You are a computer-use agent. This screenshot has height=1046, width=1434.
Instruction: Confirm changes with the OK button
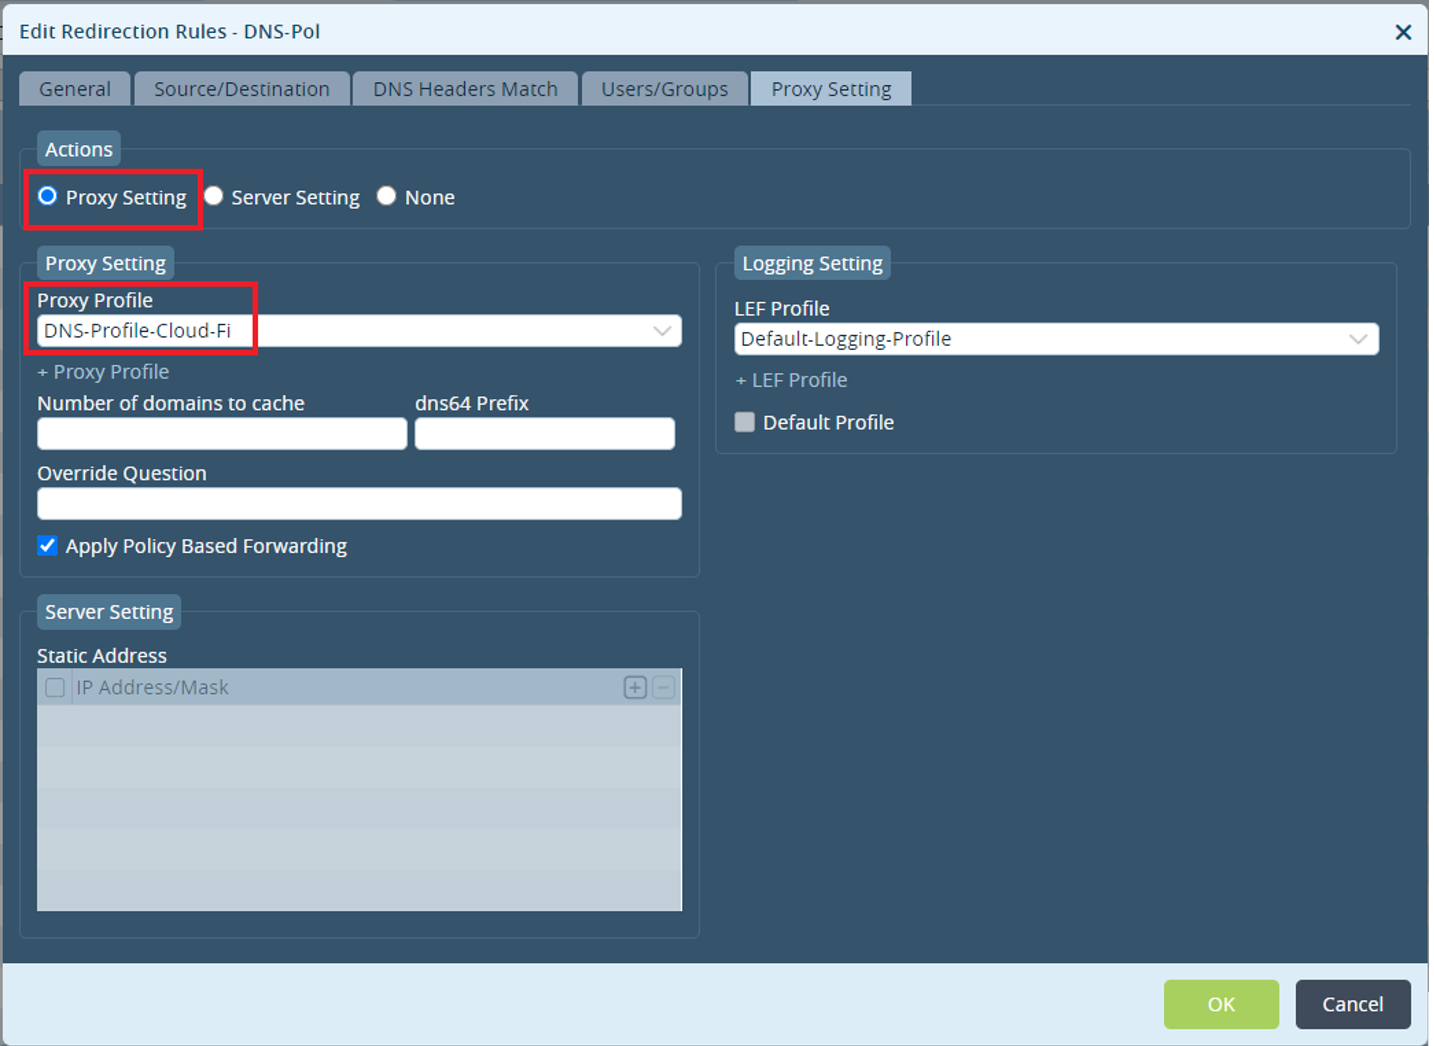point(1221,1004)
